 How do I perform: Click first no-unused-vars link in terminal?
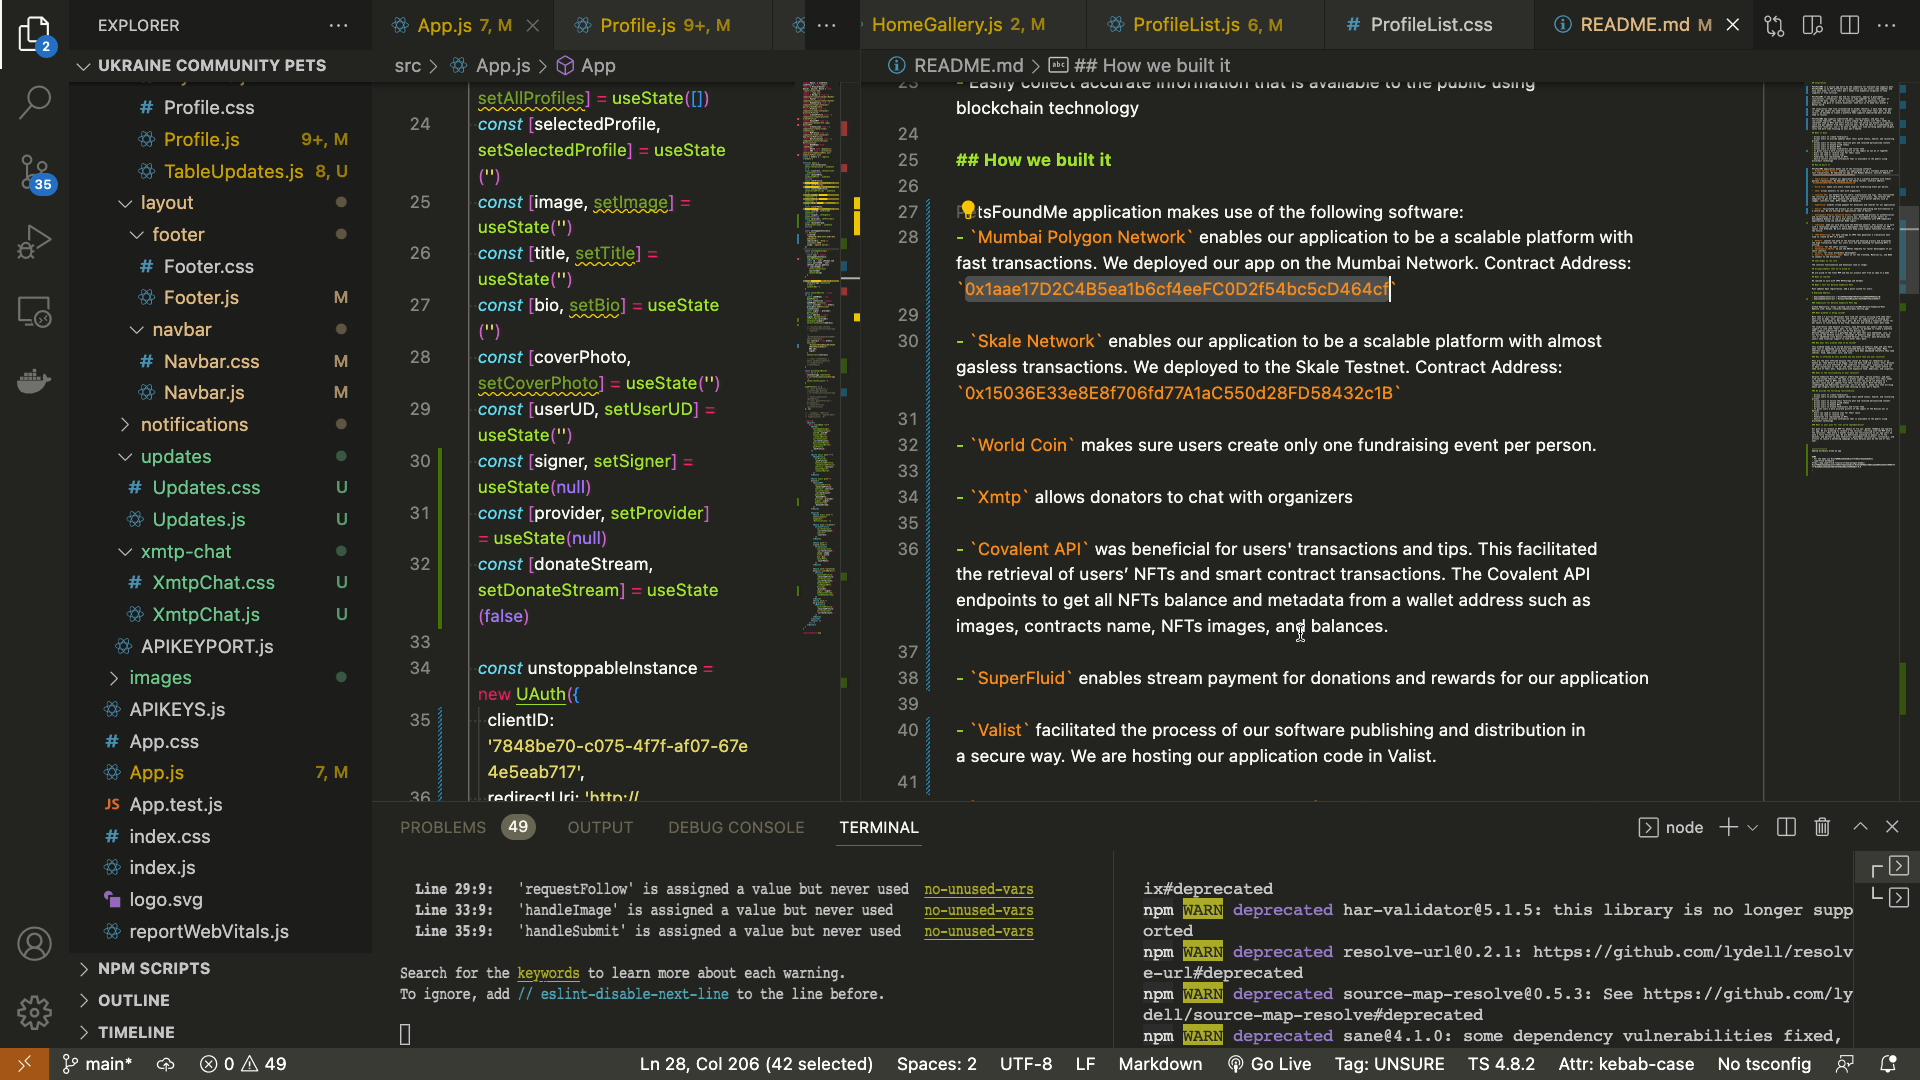[x=978, y=889]
